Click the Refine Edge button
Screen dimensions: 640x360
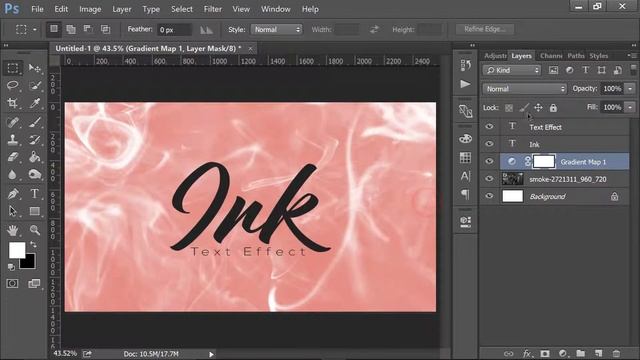coord(484,29)
